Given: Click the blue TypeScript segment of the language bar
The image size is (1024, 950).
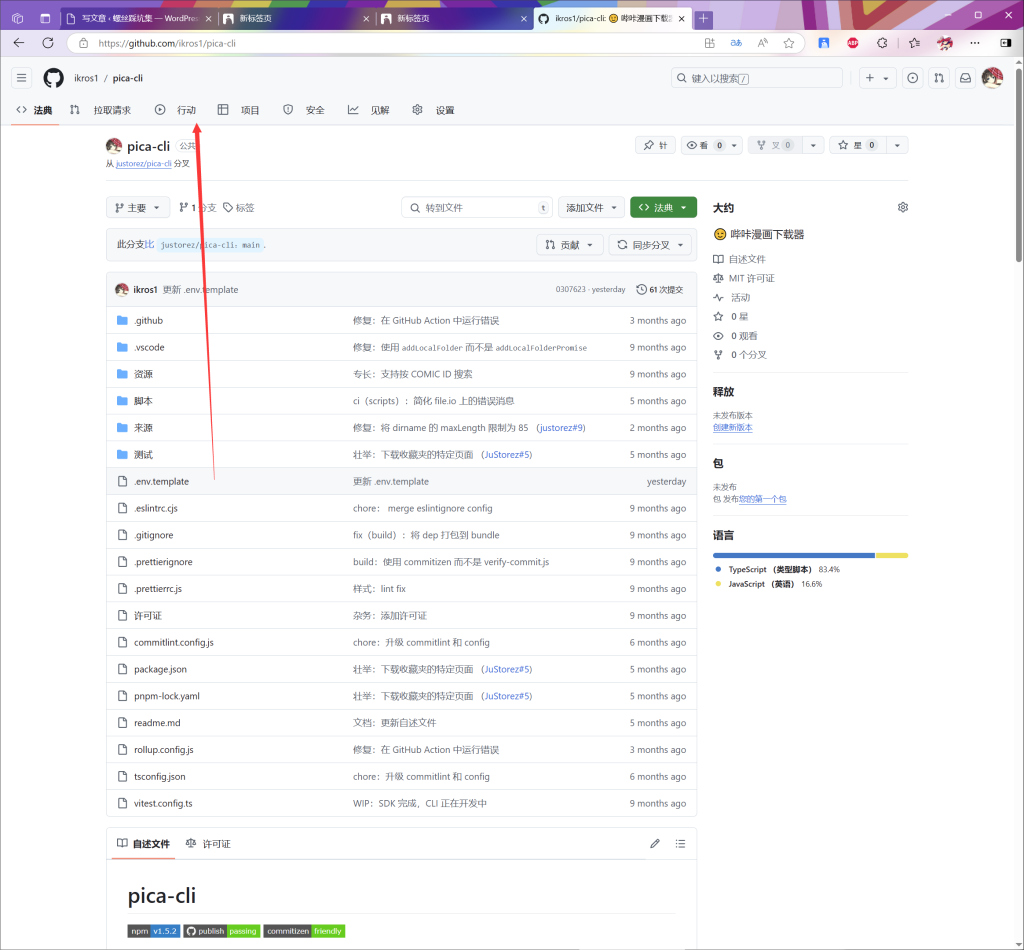Looking at the screenshot, I should (793, 556).
